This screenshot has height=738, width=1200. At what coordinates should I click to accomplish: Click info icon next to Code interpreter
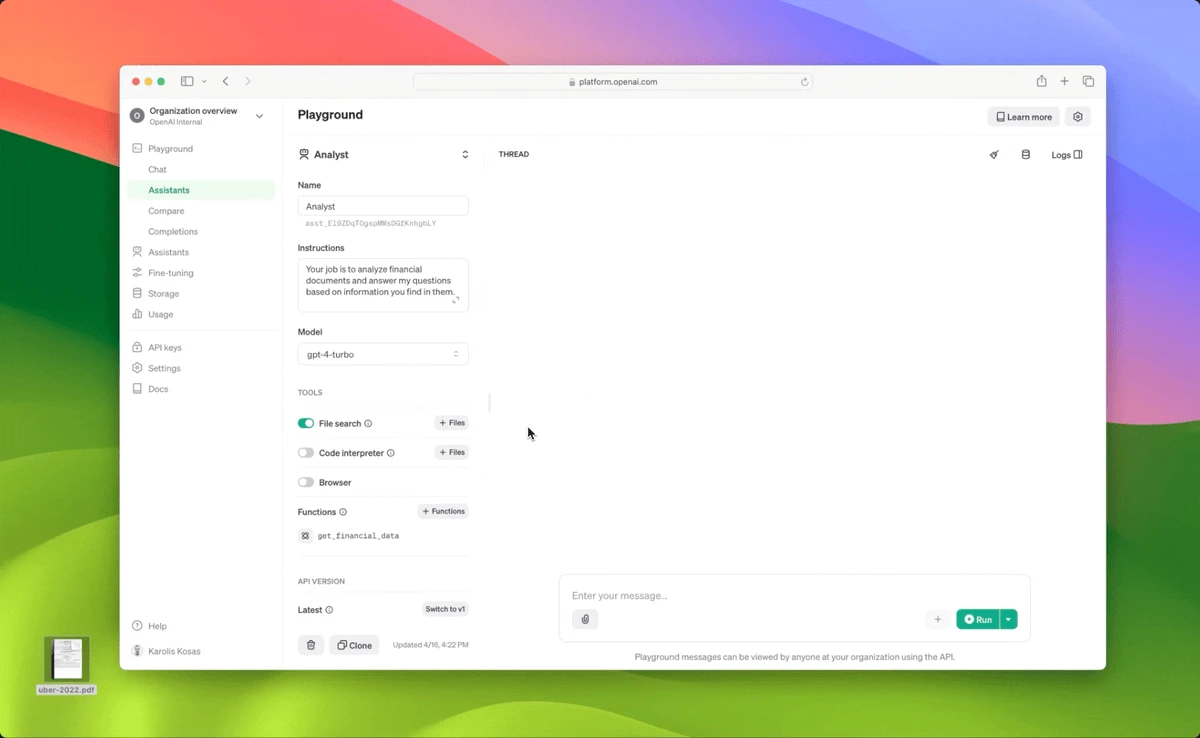click(x=391, y=453)
